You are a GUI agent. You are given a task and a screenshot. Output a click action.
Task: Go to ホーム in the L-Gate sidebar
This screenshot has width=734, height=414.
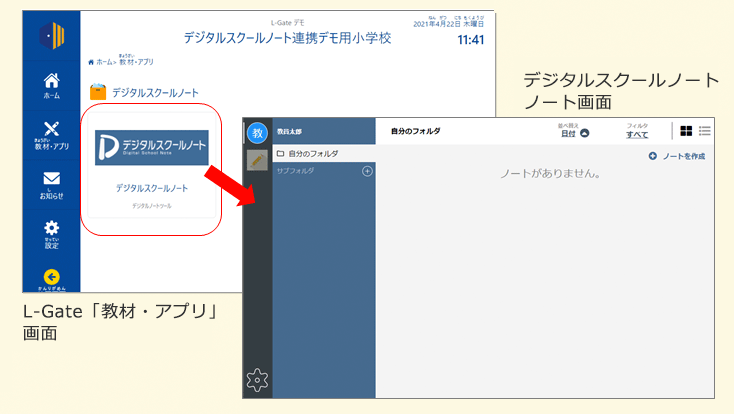(x=51, y=86)
